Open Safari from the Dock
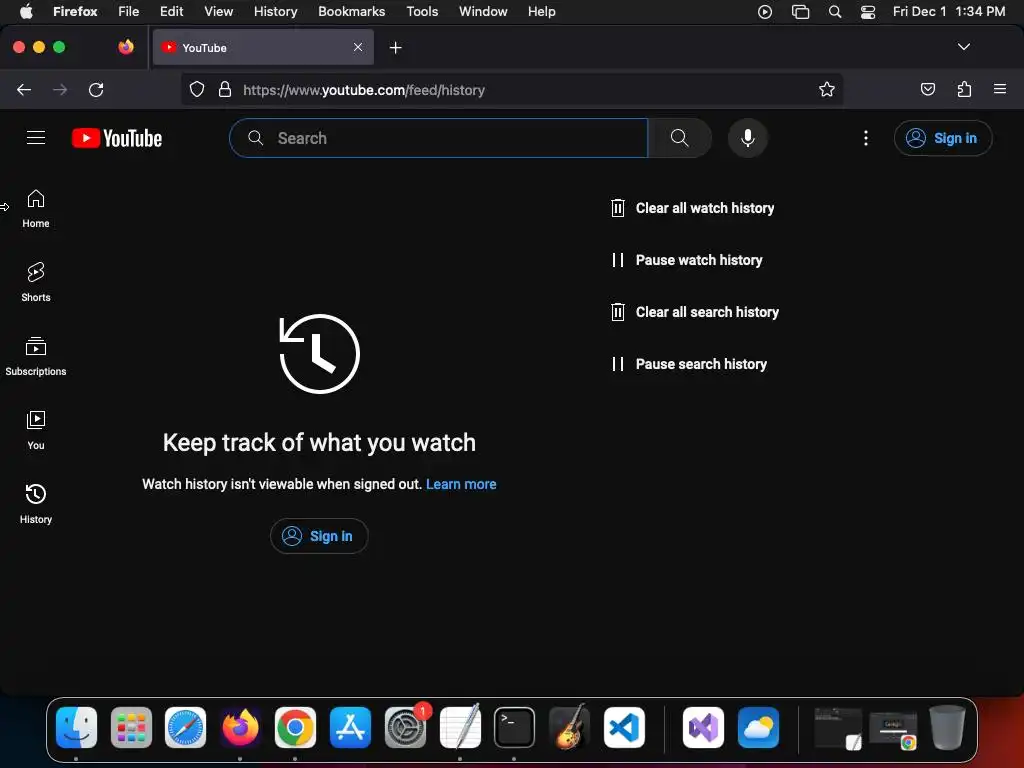This screenshot has width=1024, height=768. (x=185, y=728)
